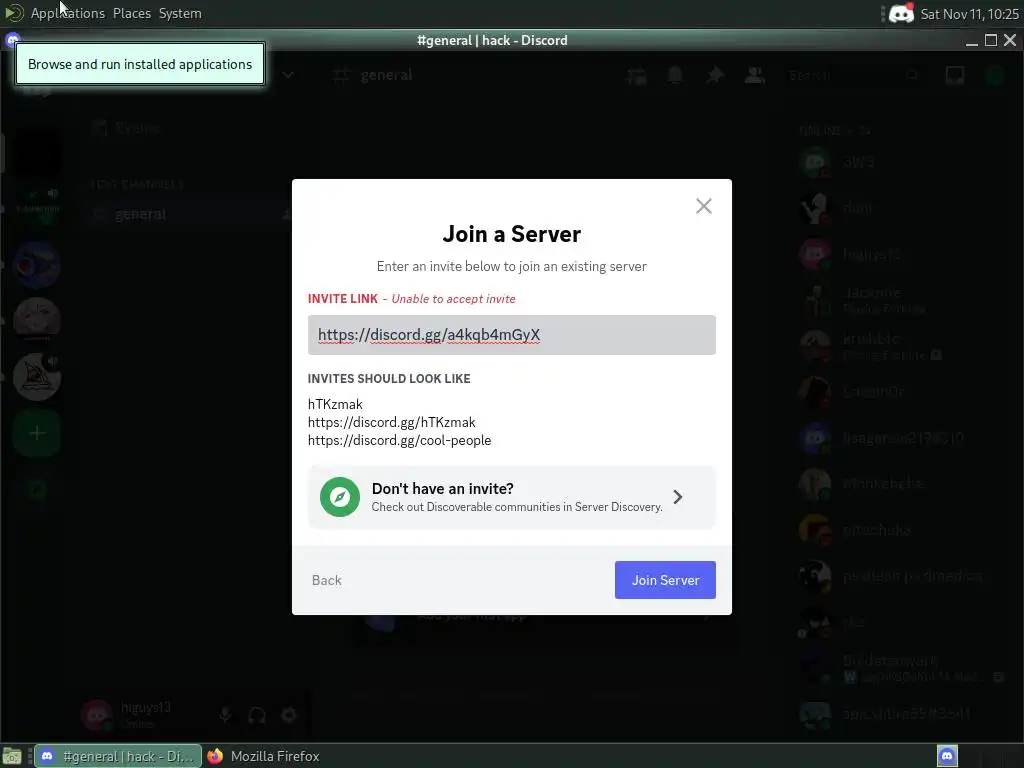Click example invite https://discord.gg/cool-people

point(399,440)
